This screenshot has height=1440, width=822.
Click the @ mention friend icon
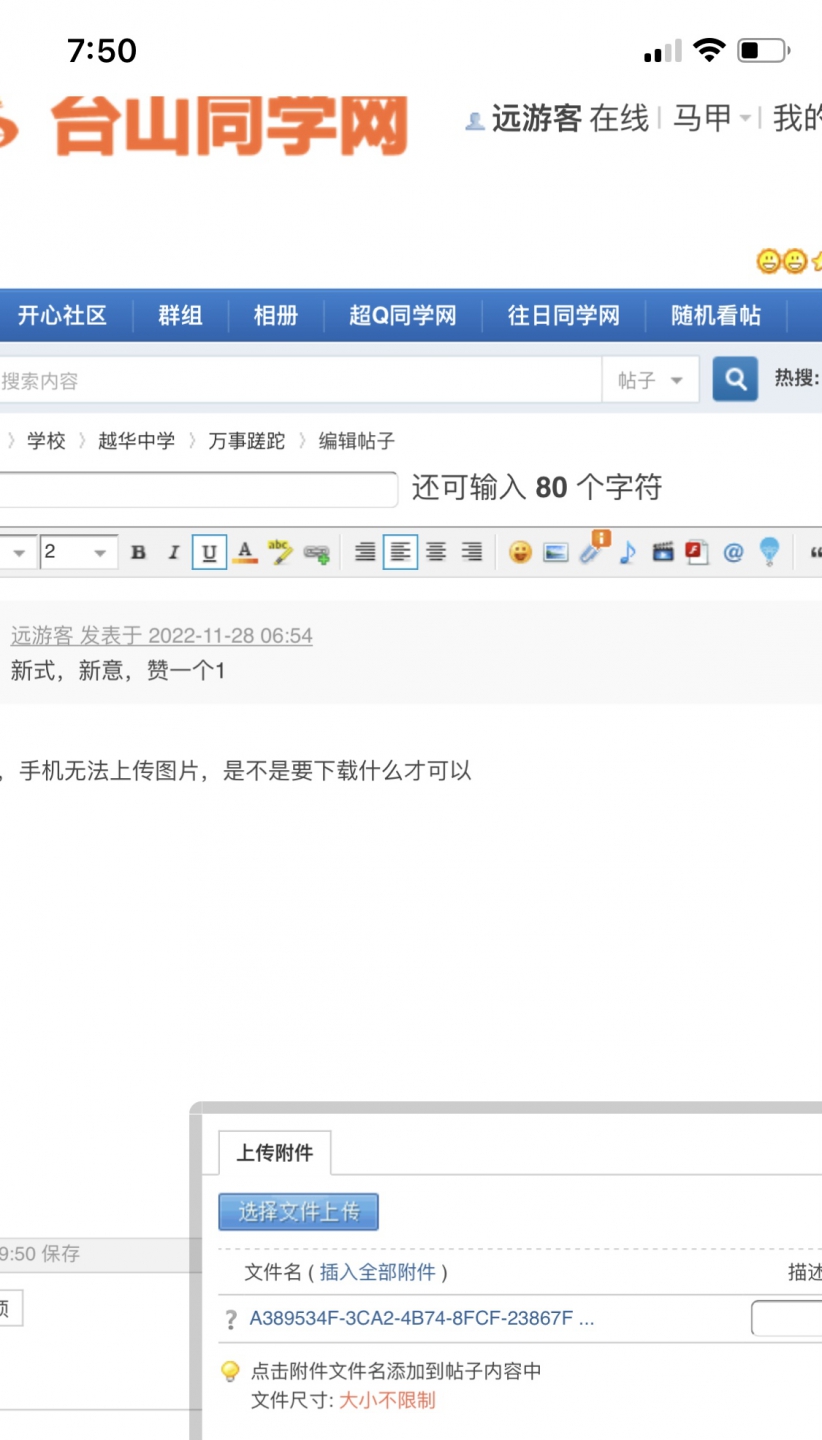(x=733, y=552)
